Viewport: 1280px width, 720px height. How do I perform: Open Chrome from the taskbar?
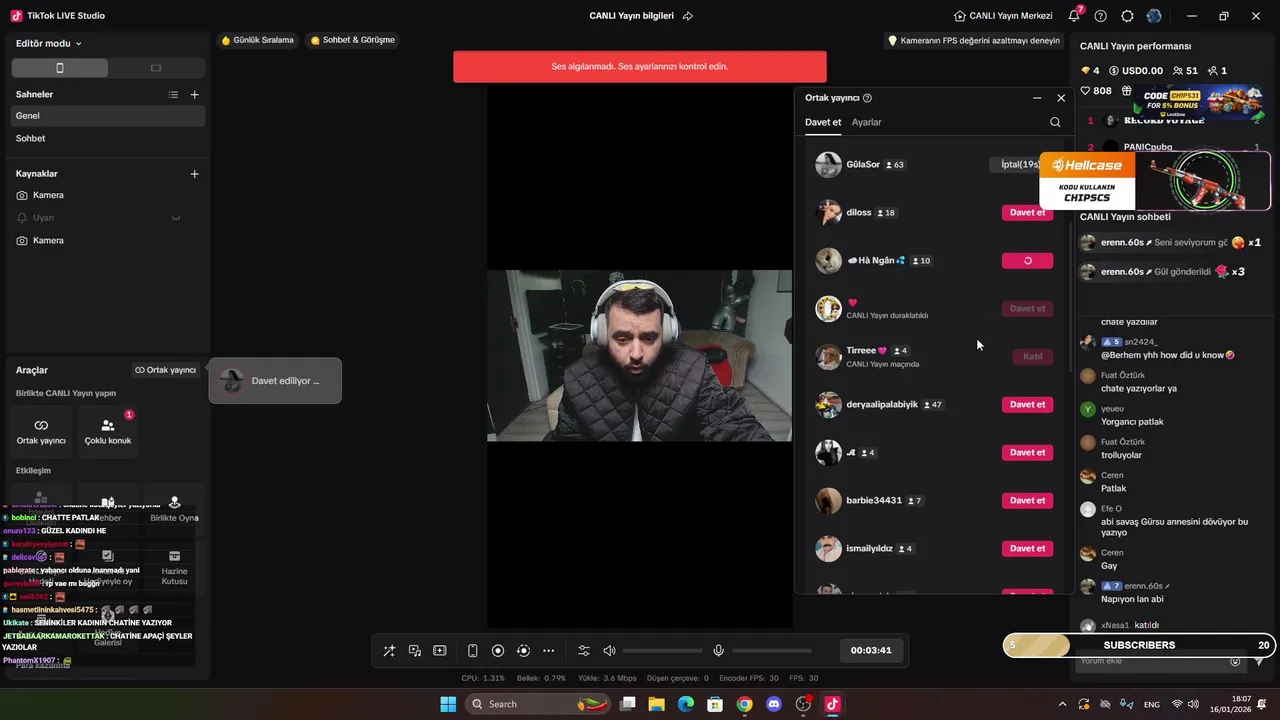(x=744, y=704)
